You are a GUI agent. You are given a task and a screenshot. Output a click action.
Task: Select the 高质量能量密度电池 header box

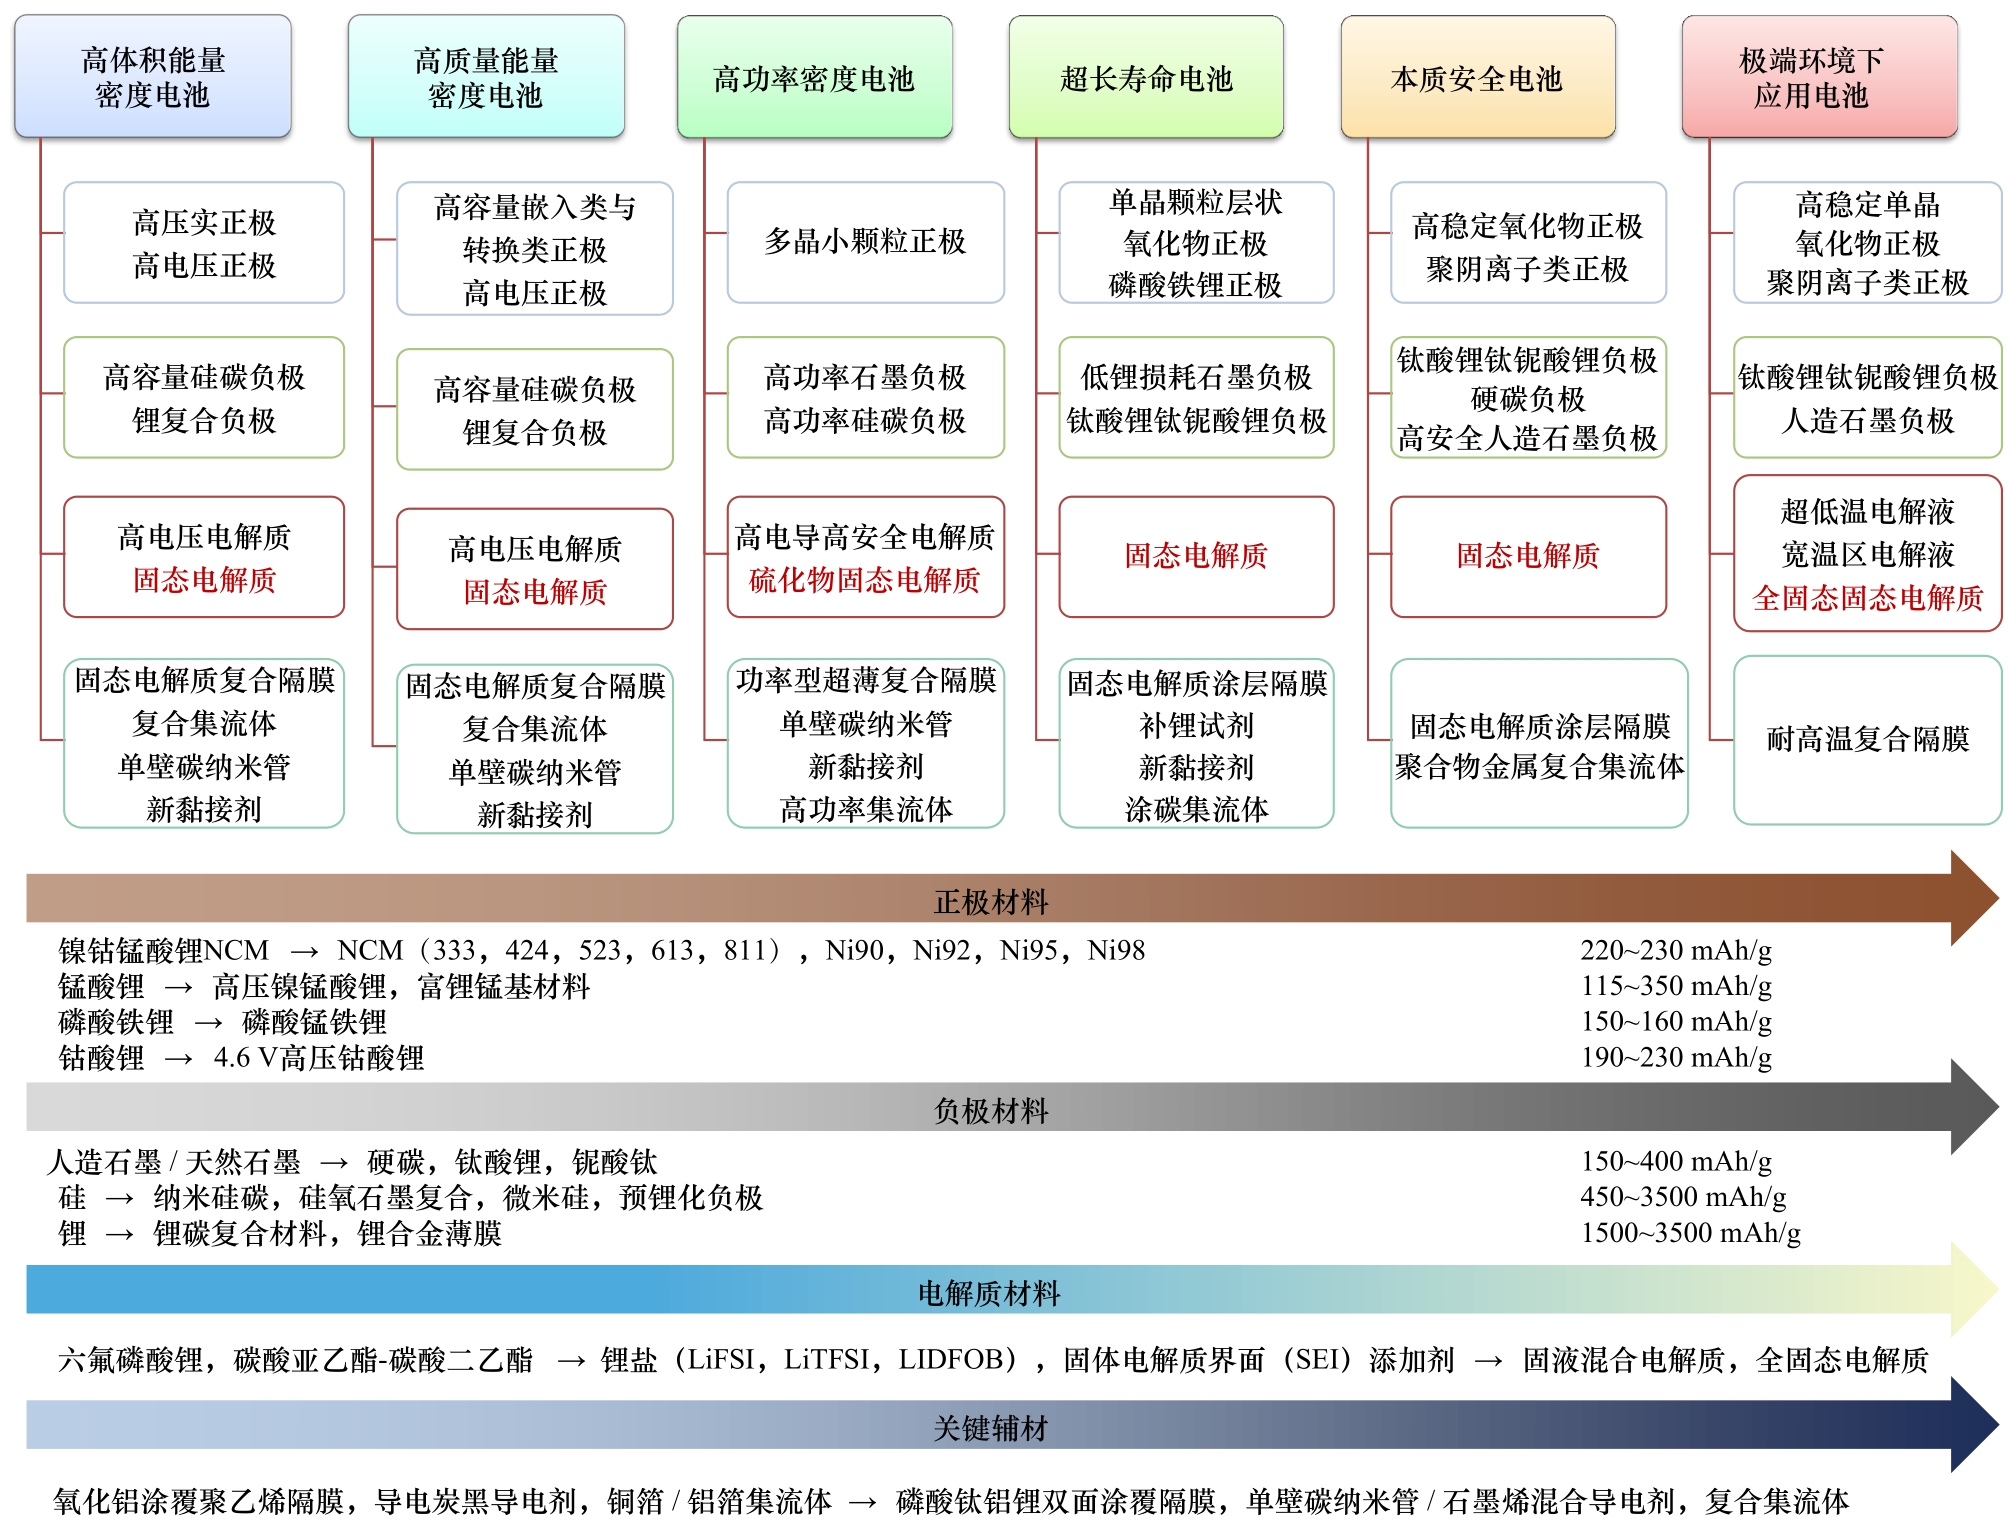486,77
